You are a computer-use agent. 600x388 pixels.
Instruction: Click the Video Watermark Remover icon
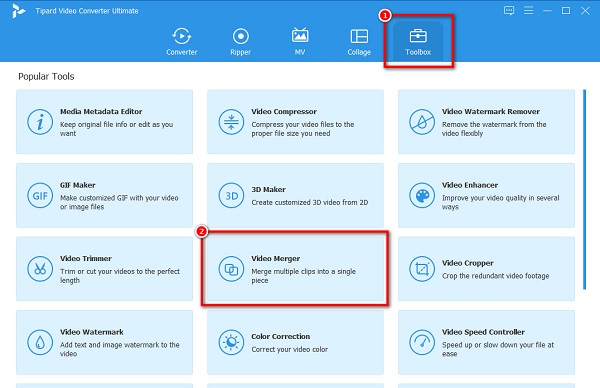tap(422, 122)
